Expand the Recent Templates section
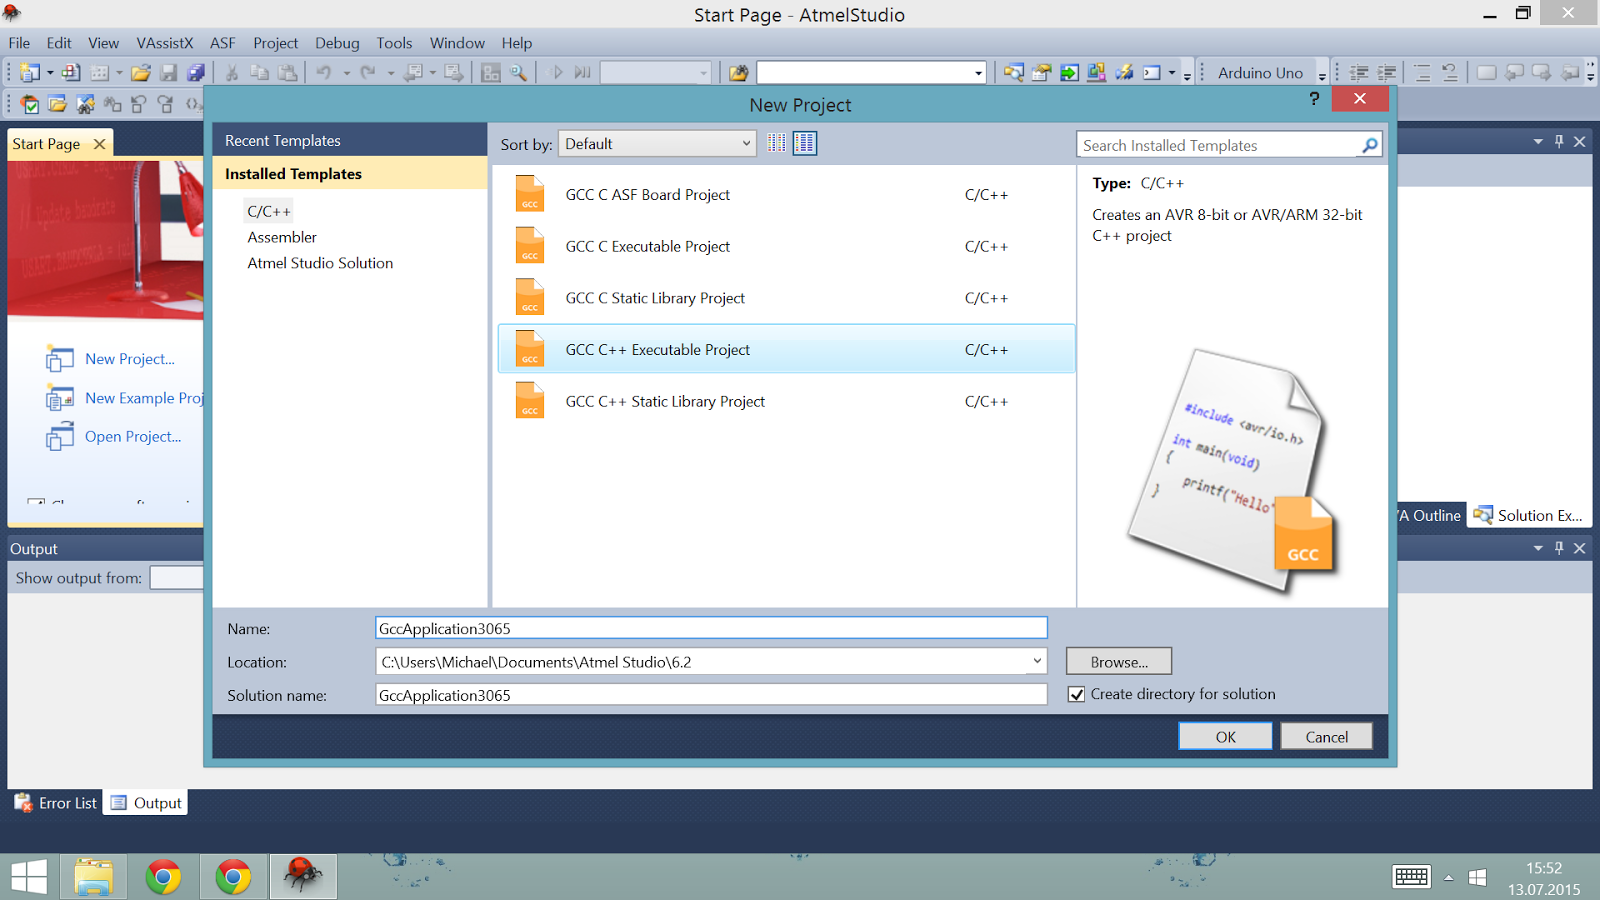The width and height of the screenshot is (1600, 900). point(350,141)
